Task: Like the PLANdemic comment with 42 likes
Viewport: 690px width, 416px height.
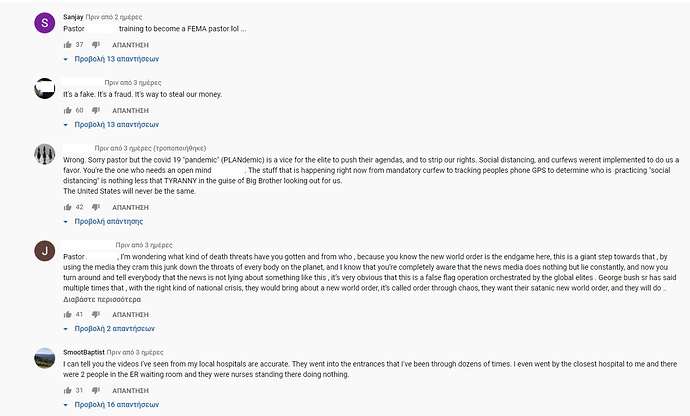Action: tap(67, 207)
